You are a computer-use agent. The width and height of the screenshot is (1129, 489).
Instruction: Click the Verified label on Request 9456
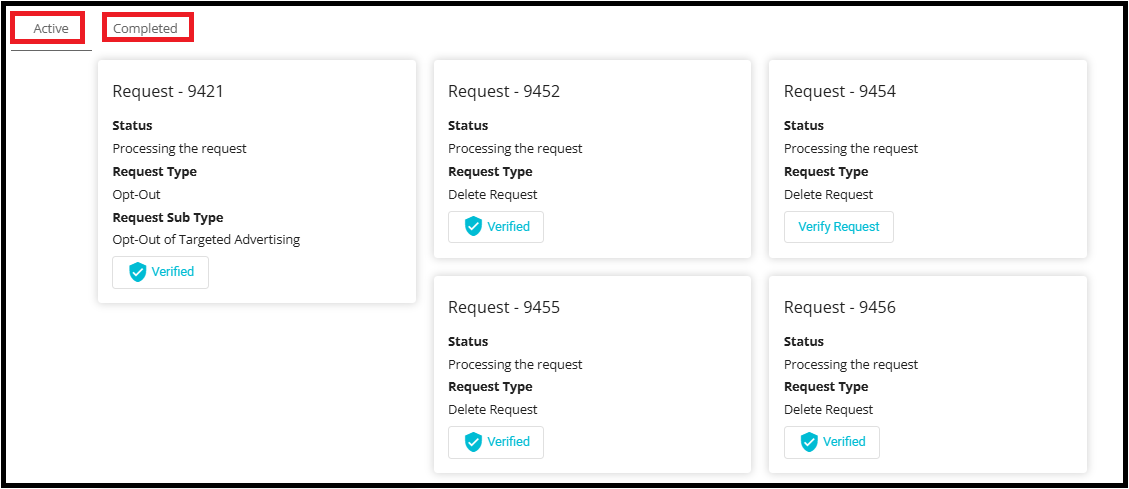pyautogui.click(x=844, y=442)
